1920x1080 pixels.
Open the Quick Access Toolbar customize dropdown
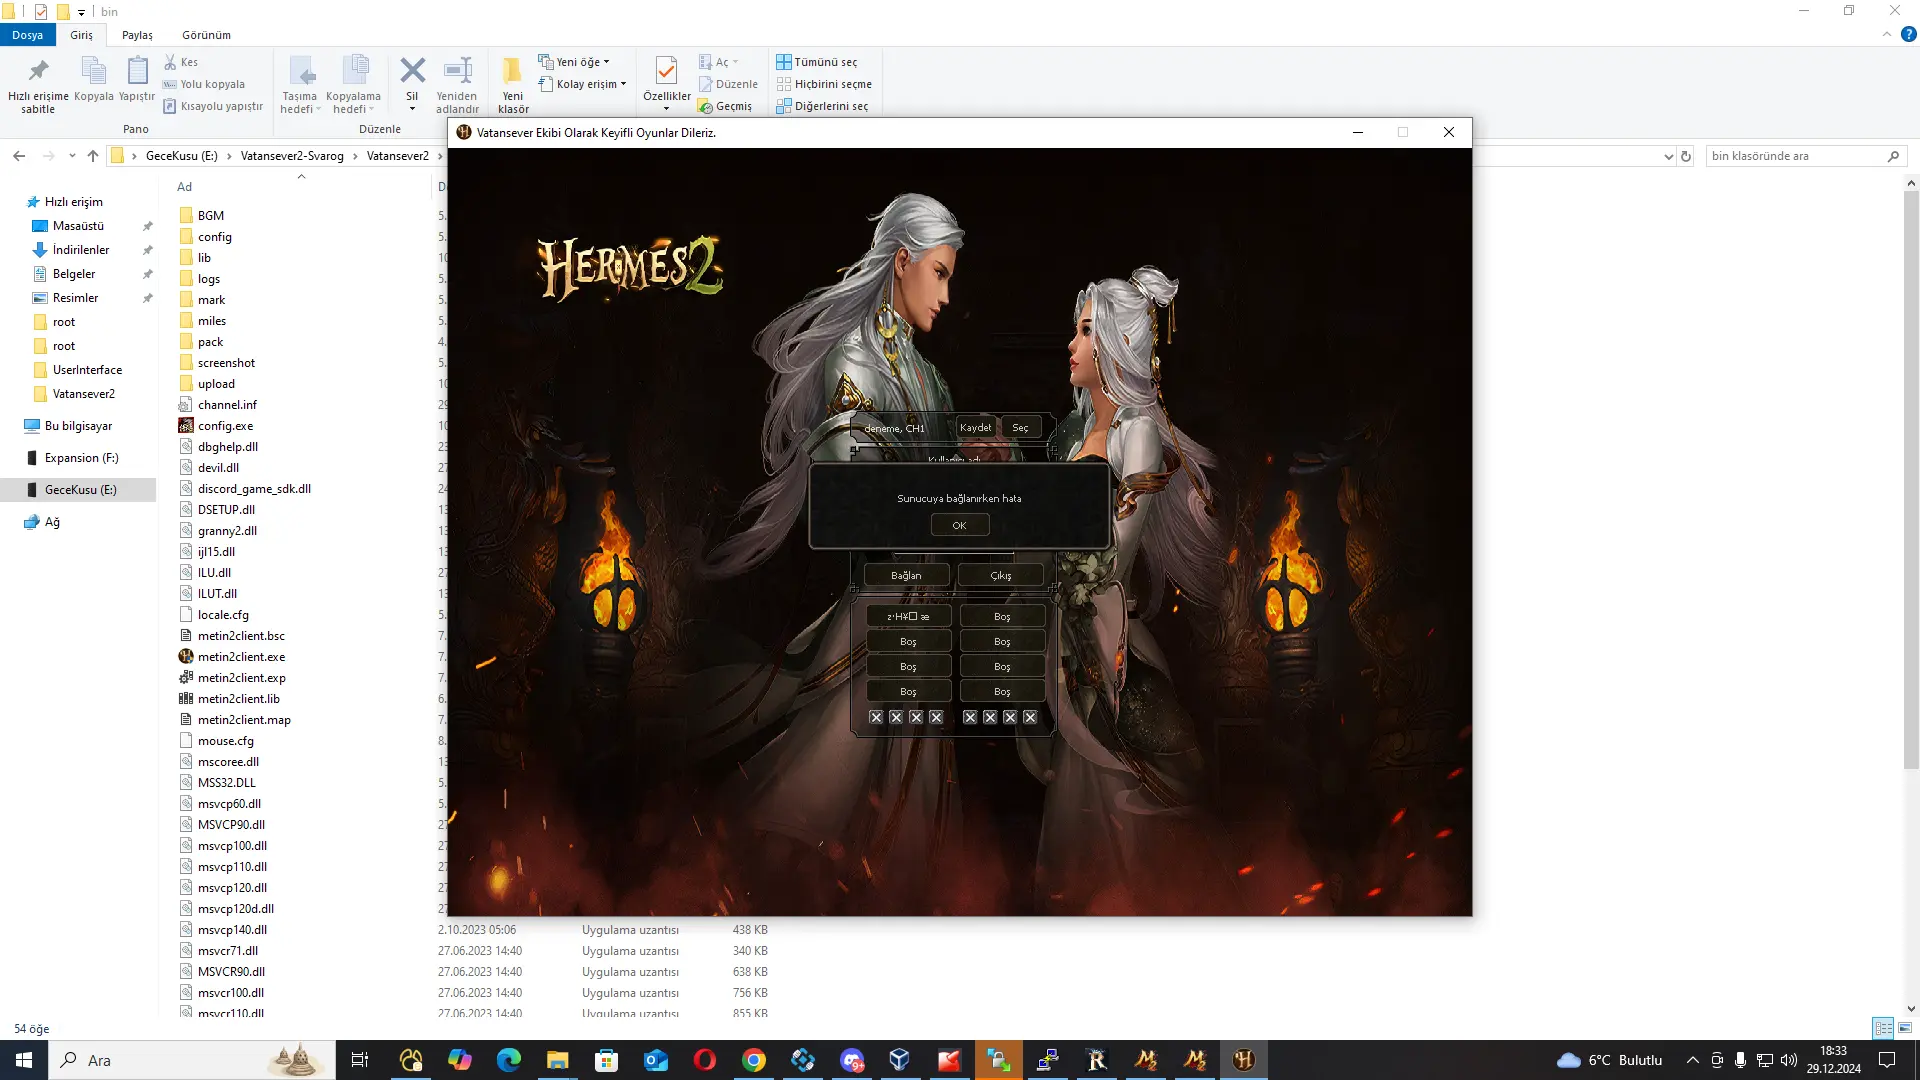point(81,12)
